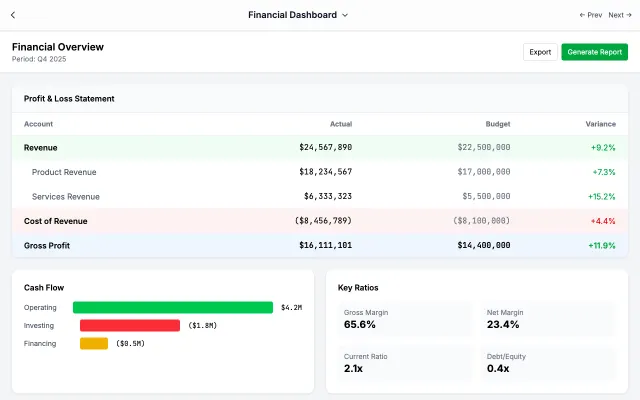Click Gross Profit budget $14,400,000
Screen dimensions: 640x400
pos(484,245)
